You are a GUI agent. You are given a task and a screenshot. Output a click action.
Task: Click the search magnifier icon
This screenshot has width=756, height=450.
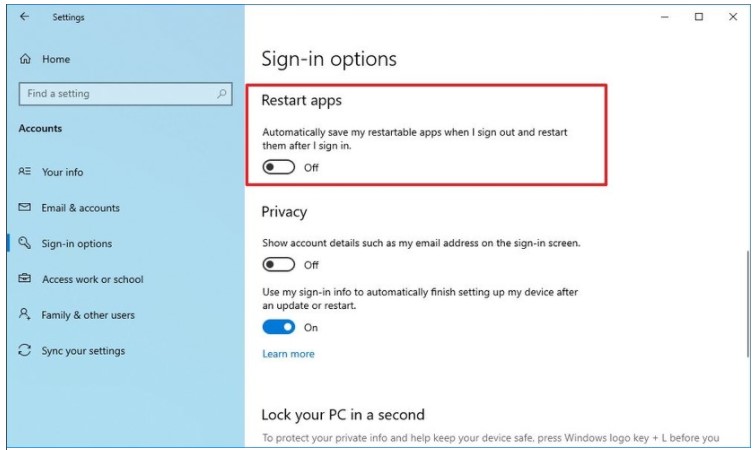point(222,94)
